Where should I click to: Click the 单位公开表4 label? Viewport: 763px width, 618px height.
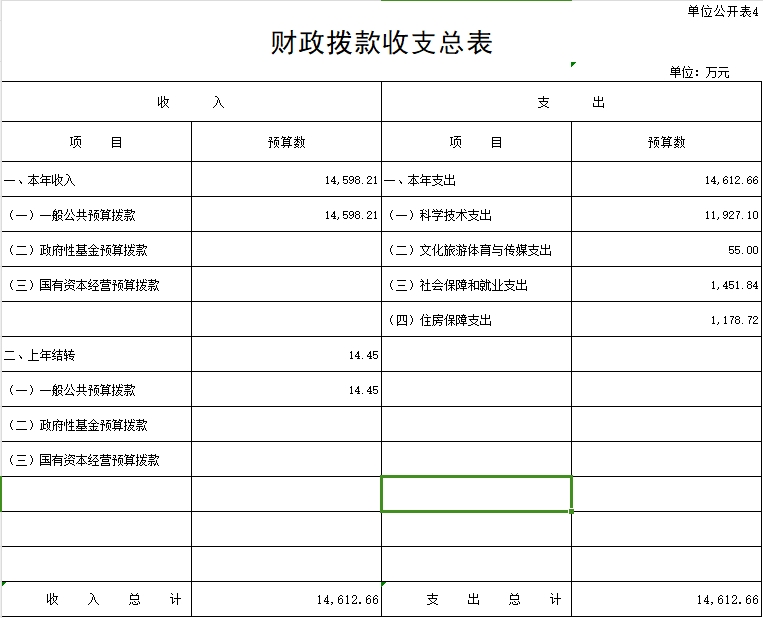723,11
